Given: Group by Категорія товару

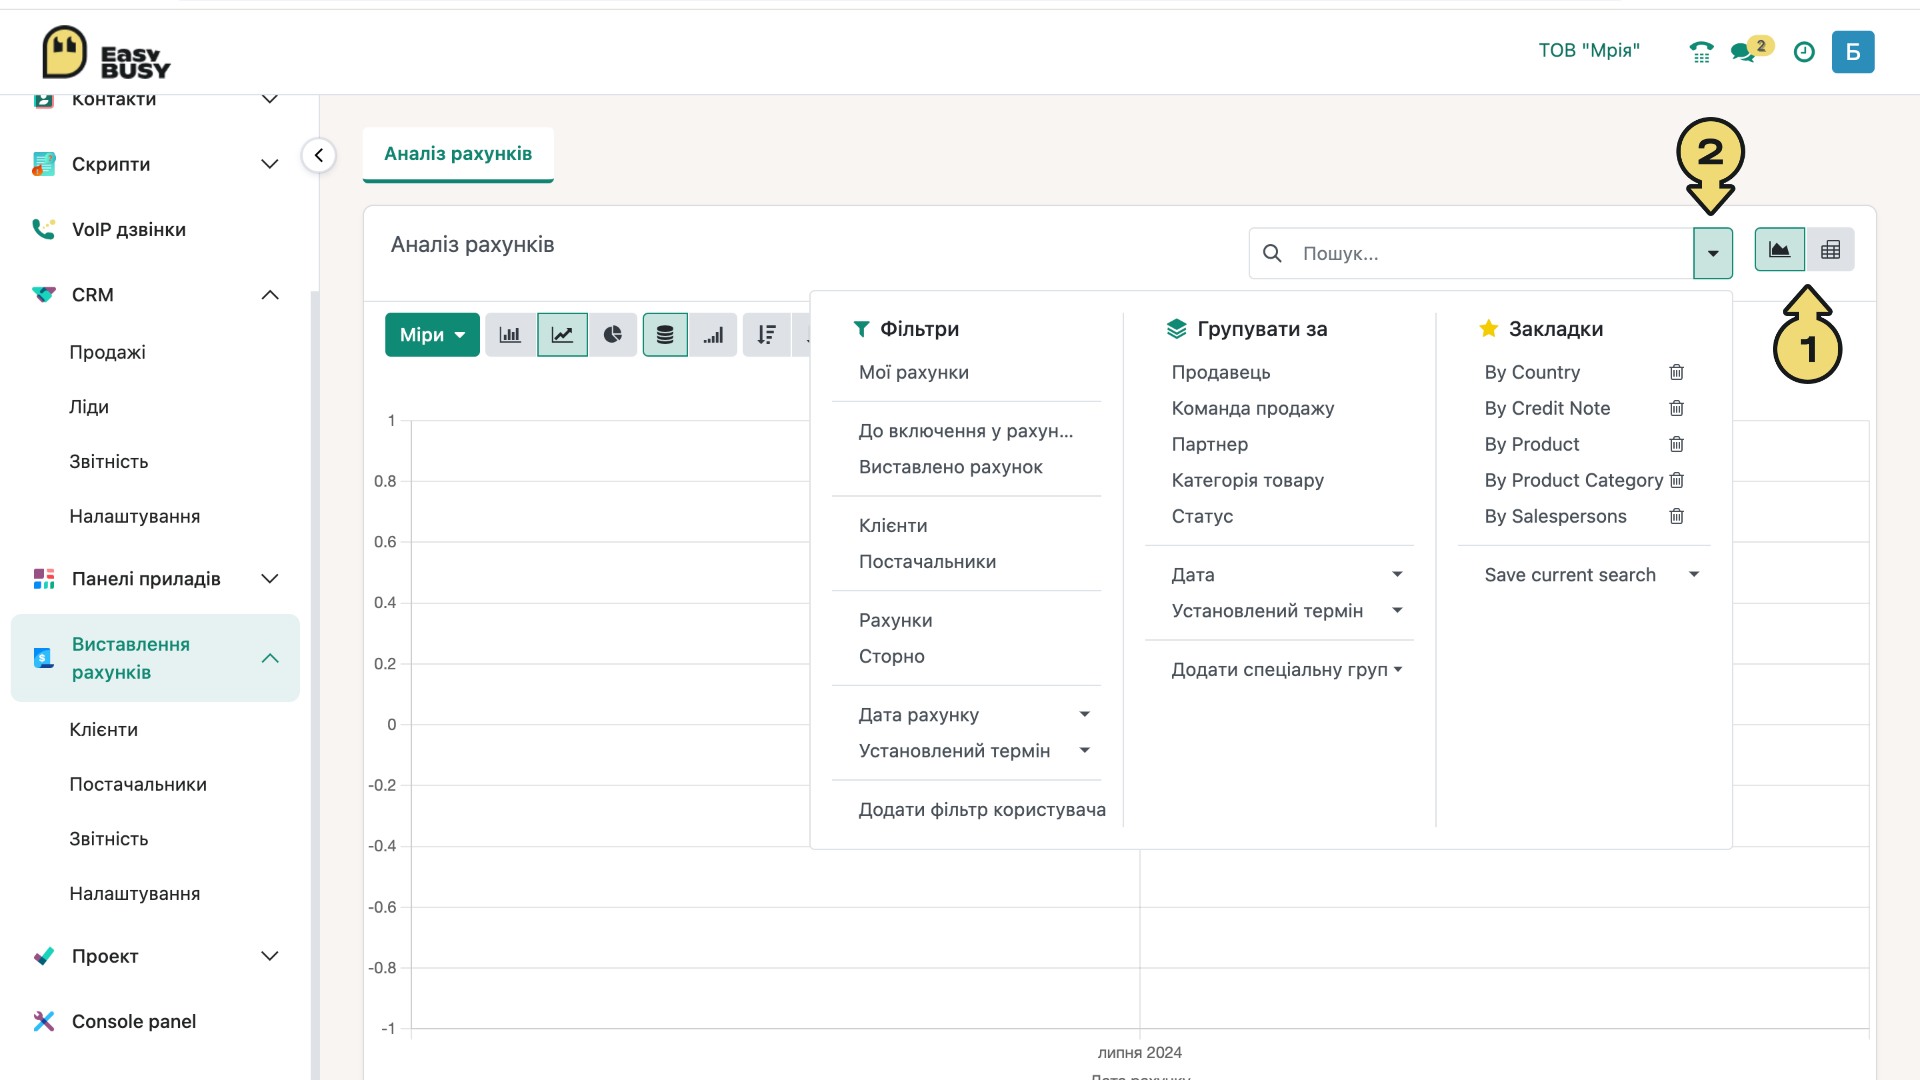Looking at the screenshot, I should tap(1248, 480).
